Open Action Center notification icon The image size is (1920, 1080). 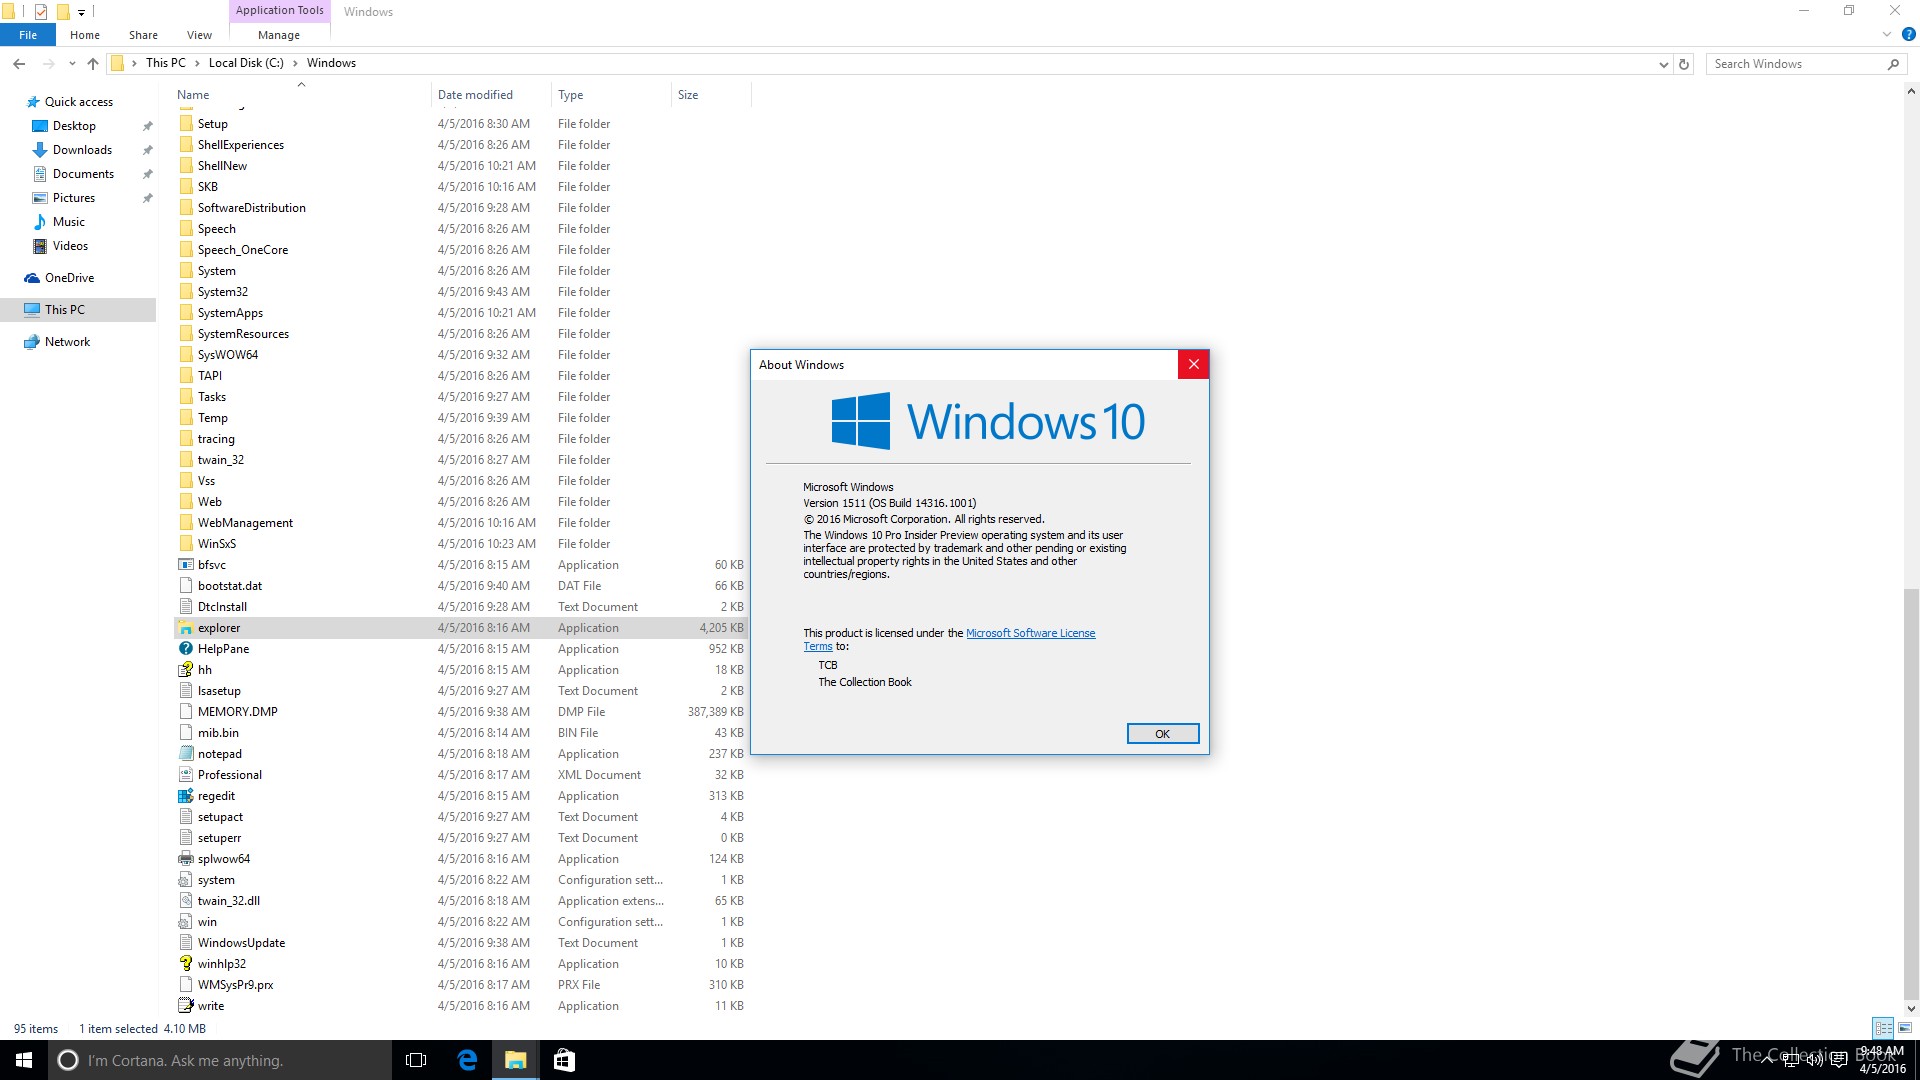pyautogui.click(x=1838, y=1060)
